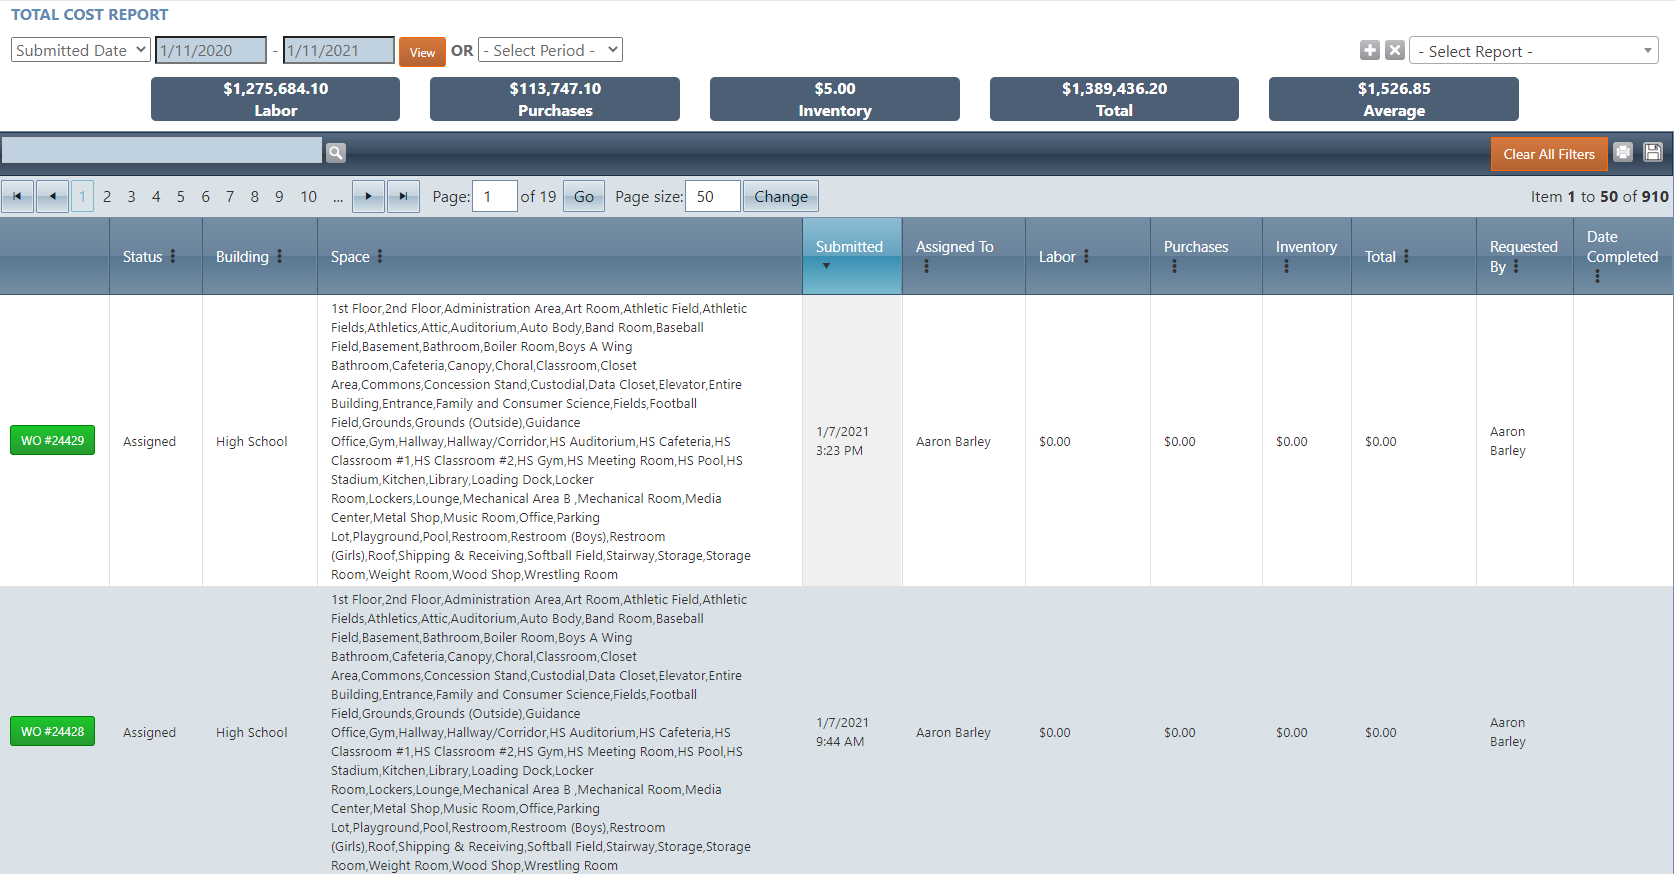This screenshot has height=874, width=1676.
Task: Sort by the Submitted column header
Action: click(x=849, y=247)
